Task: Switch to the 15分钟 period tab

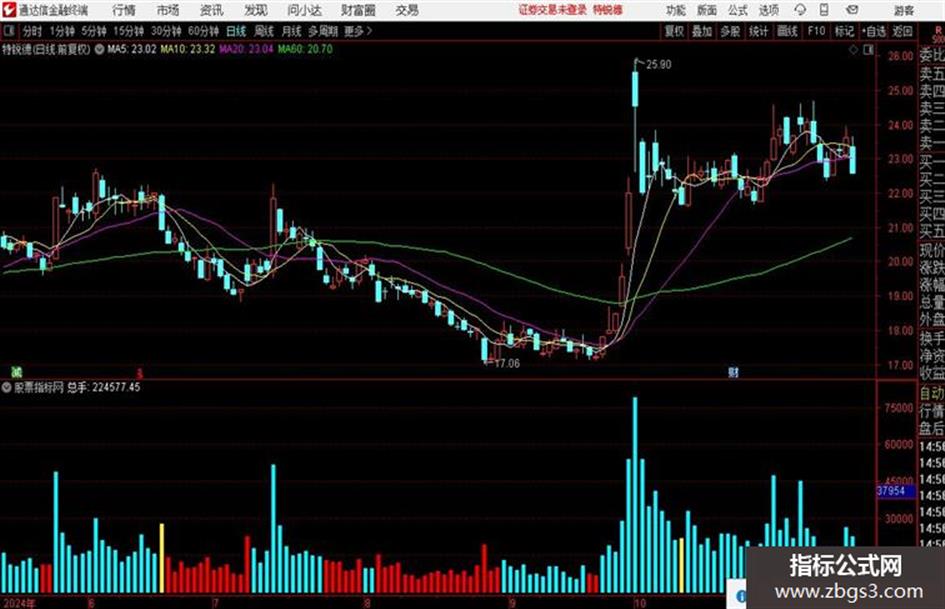Action: (x=128, y=31)
